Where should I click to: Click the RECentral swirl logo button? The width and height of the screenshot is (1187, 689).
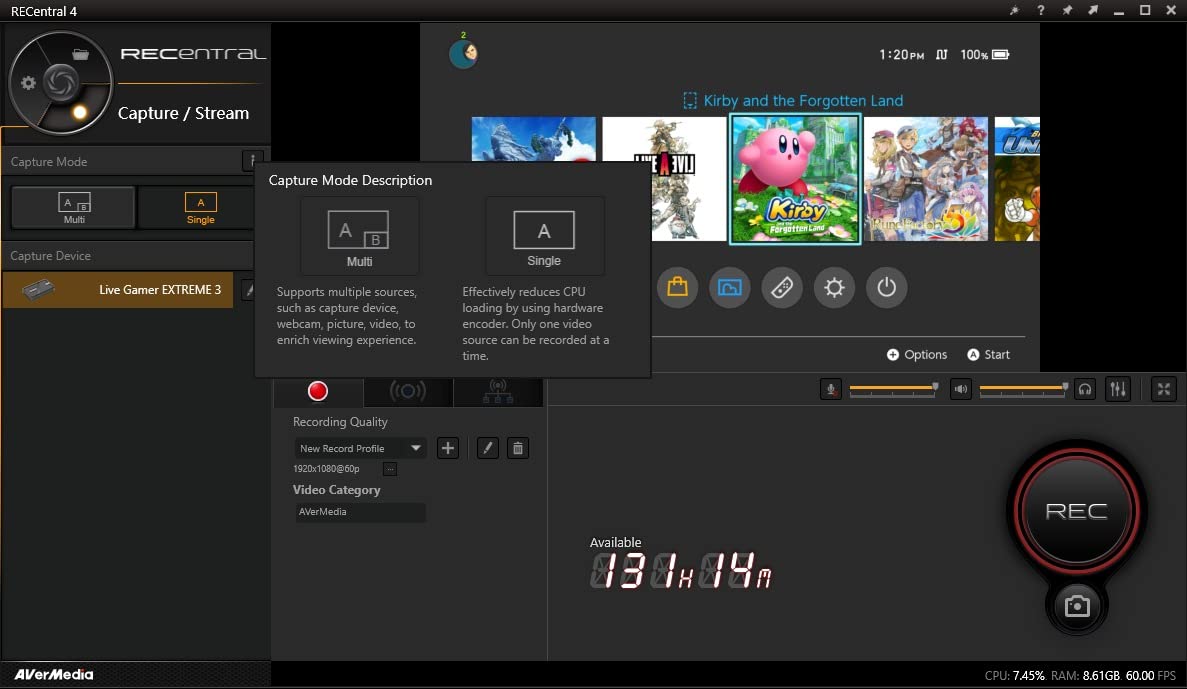pyautogui.click(x=61, y=83)
